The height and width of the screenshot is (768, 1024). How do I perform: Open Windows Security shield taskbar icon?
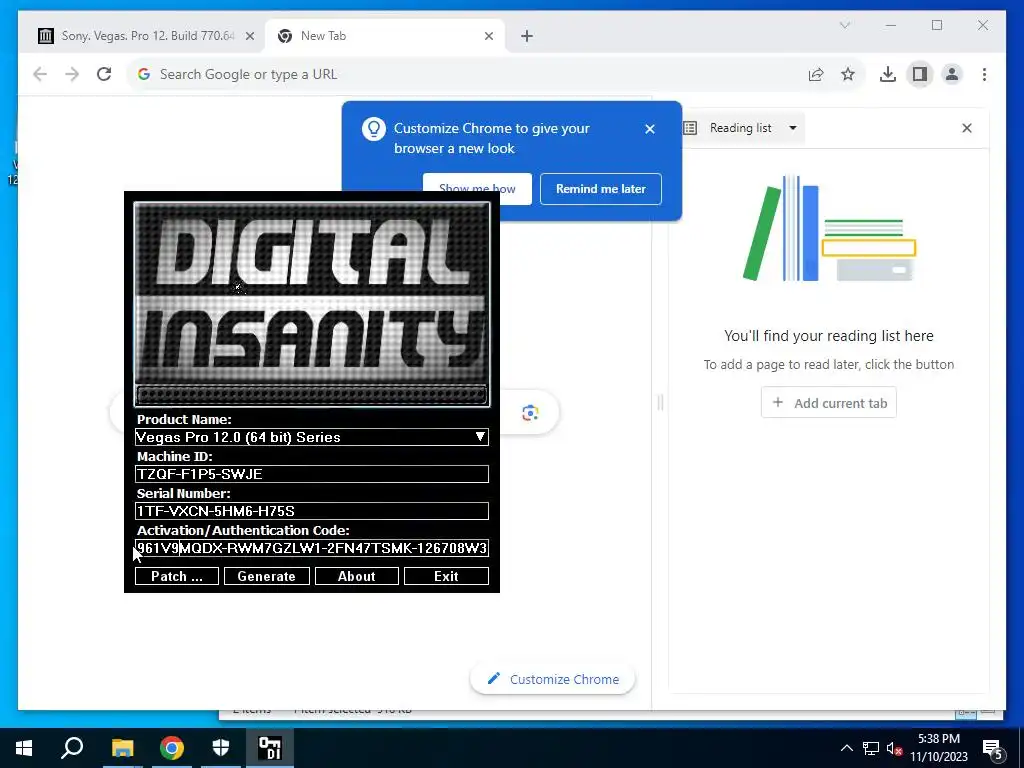pyautogui.click(x=221, y=748)
